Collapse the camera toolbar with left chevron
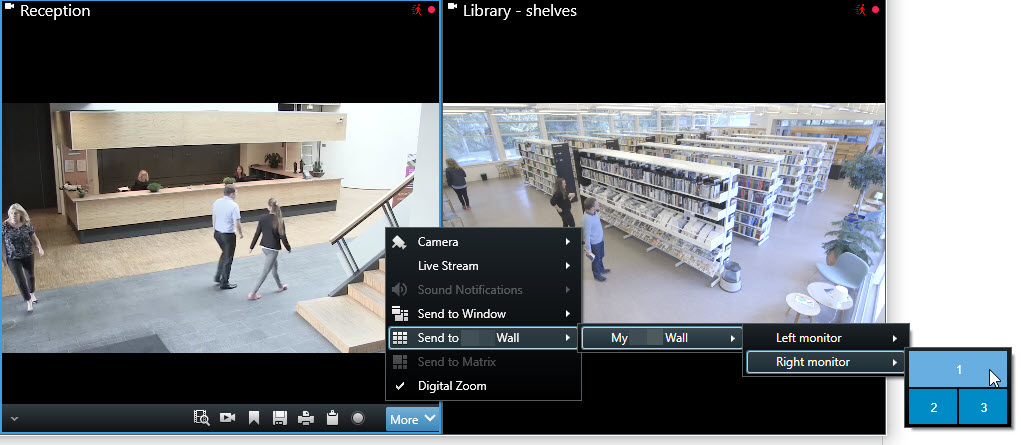Image resolution: width=1021 pixels, height=445 pixels. click(x=12, y=419)
